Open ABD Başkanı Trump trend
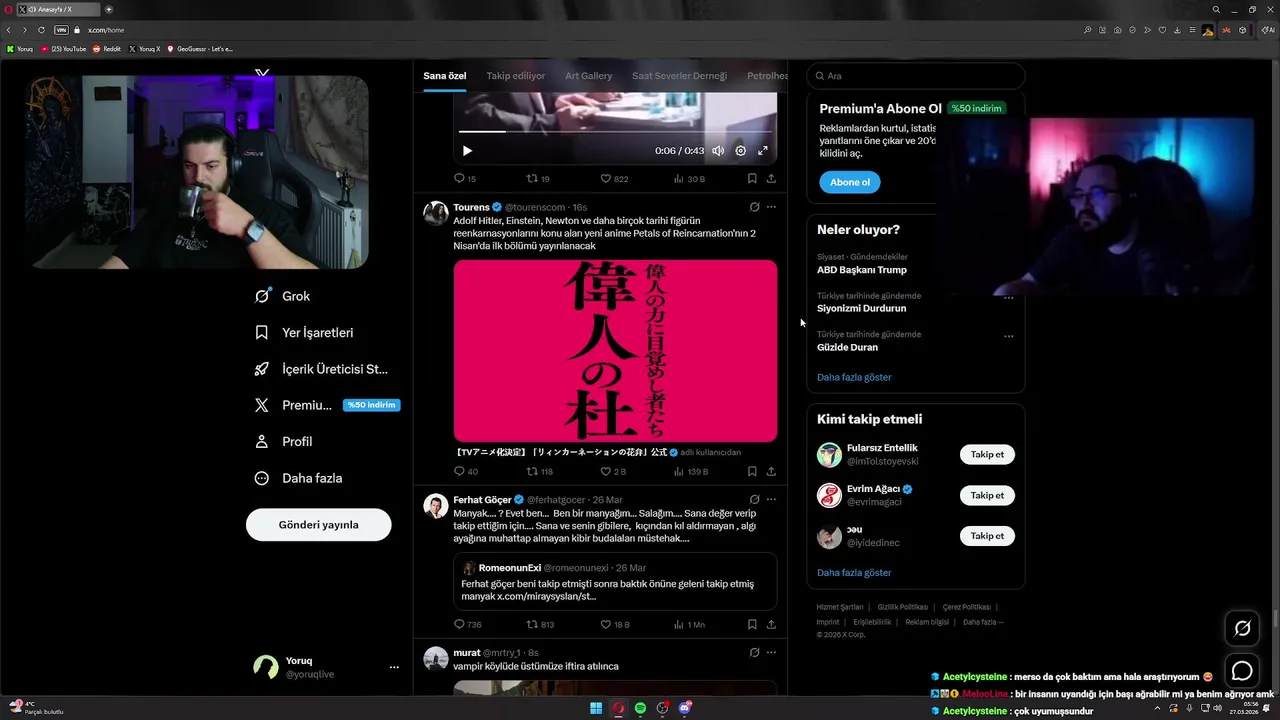Viewport: 1280px width, 720px height. pyautogui.click(x=862, y=270)
